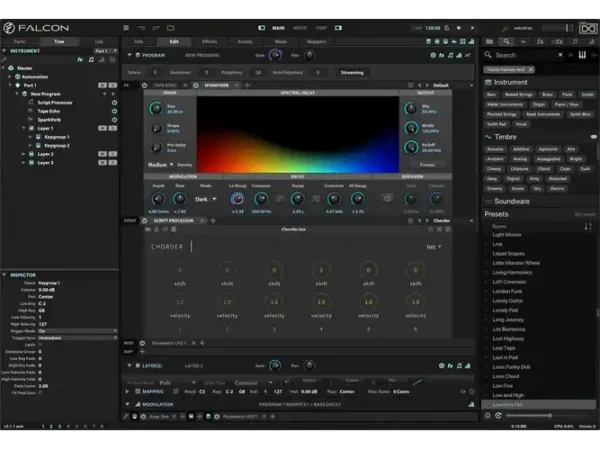Click Program row gear icon
The image size is (600, 450).
(433, 55)
